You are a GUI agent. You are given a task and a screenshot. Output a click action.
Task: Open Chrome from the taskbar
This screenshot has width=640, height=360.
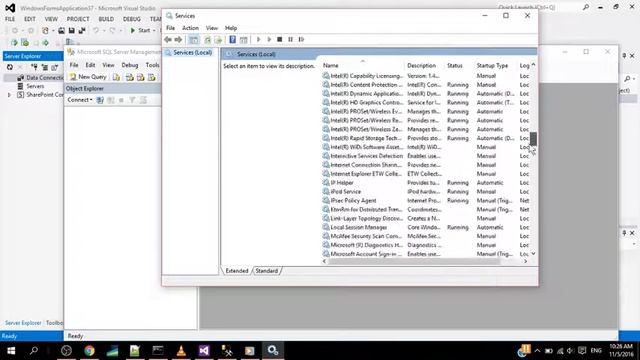(89, 351)
